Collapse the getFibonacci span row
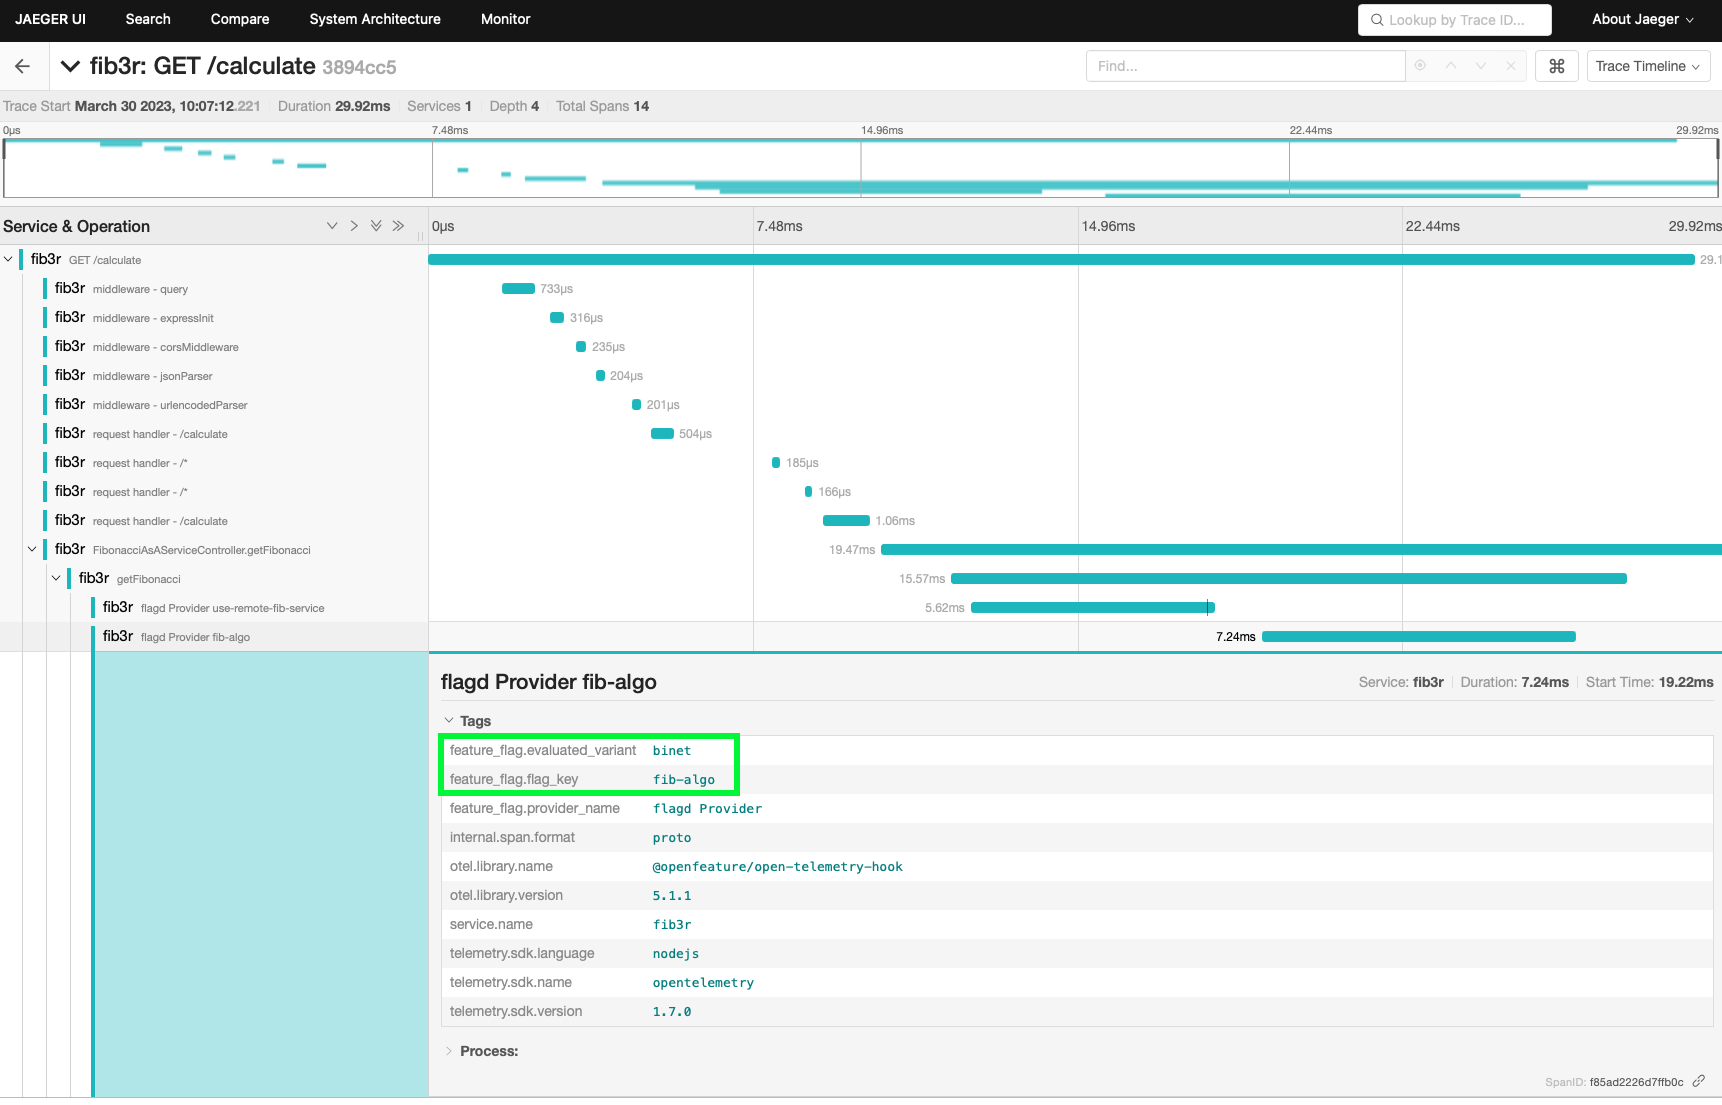 [56, 578]
